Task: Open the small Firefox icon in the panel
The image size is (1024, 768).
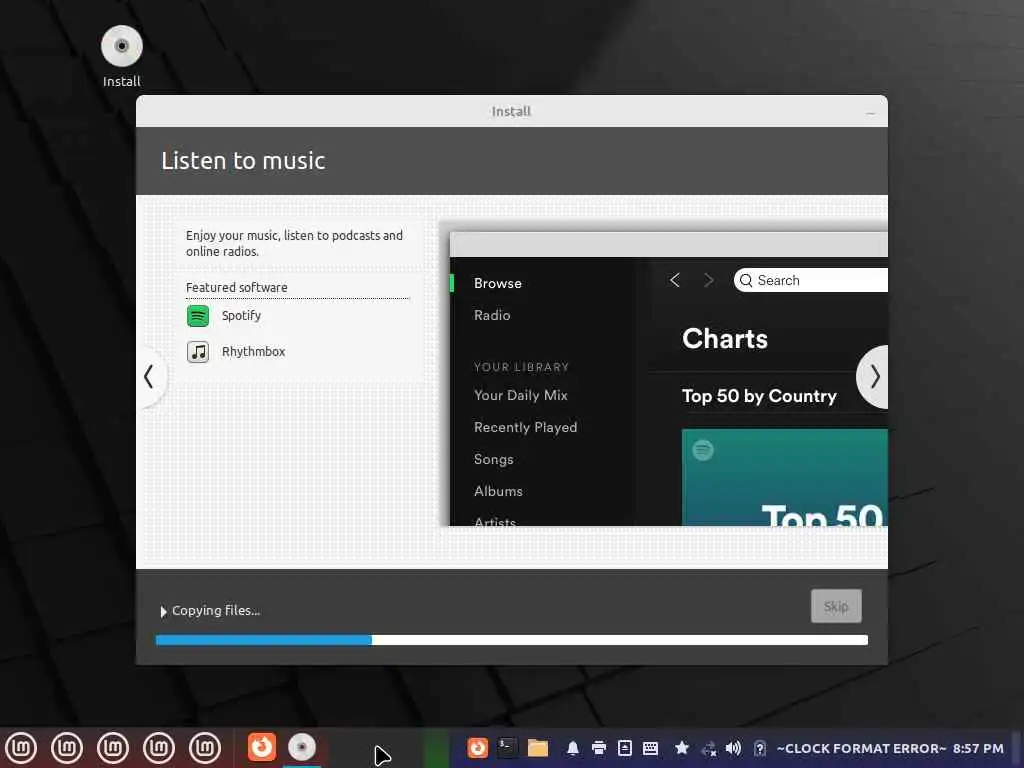Action: pyautogui.click(x=477, y=748)
